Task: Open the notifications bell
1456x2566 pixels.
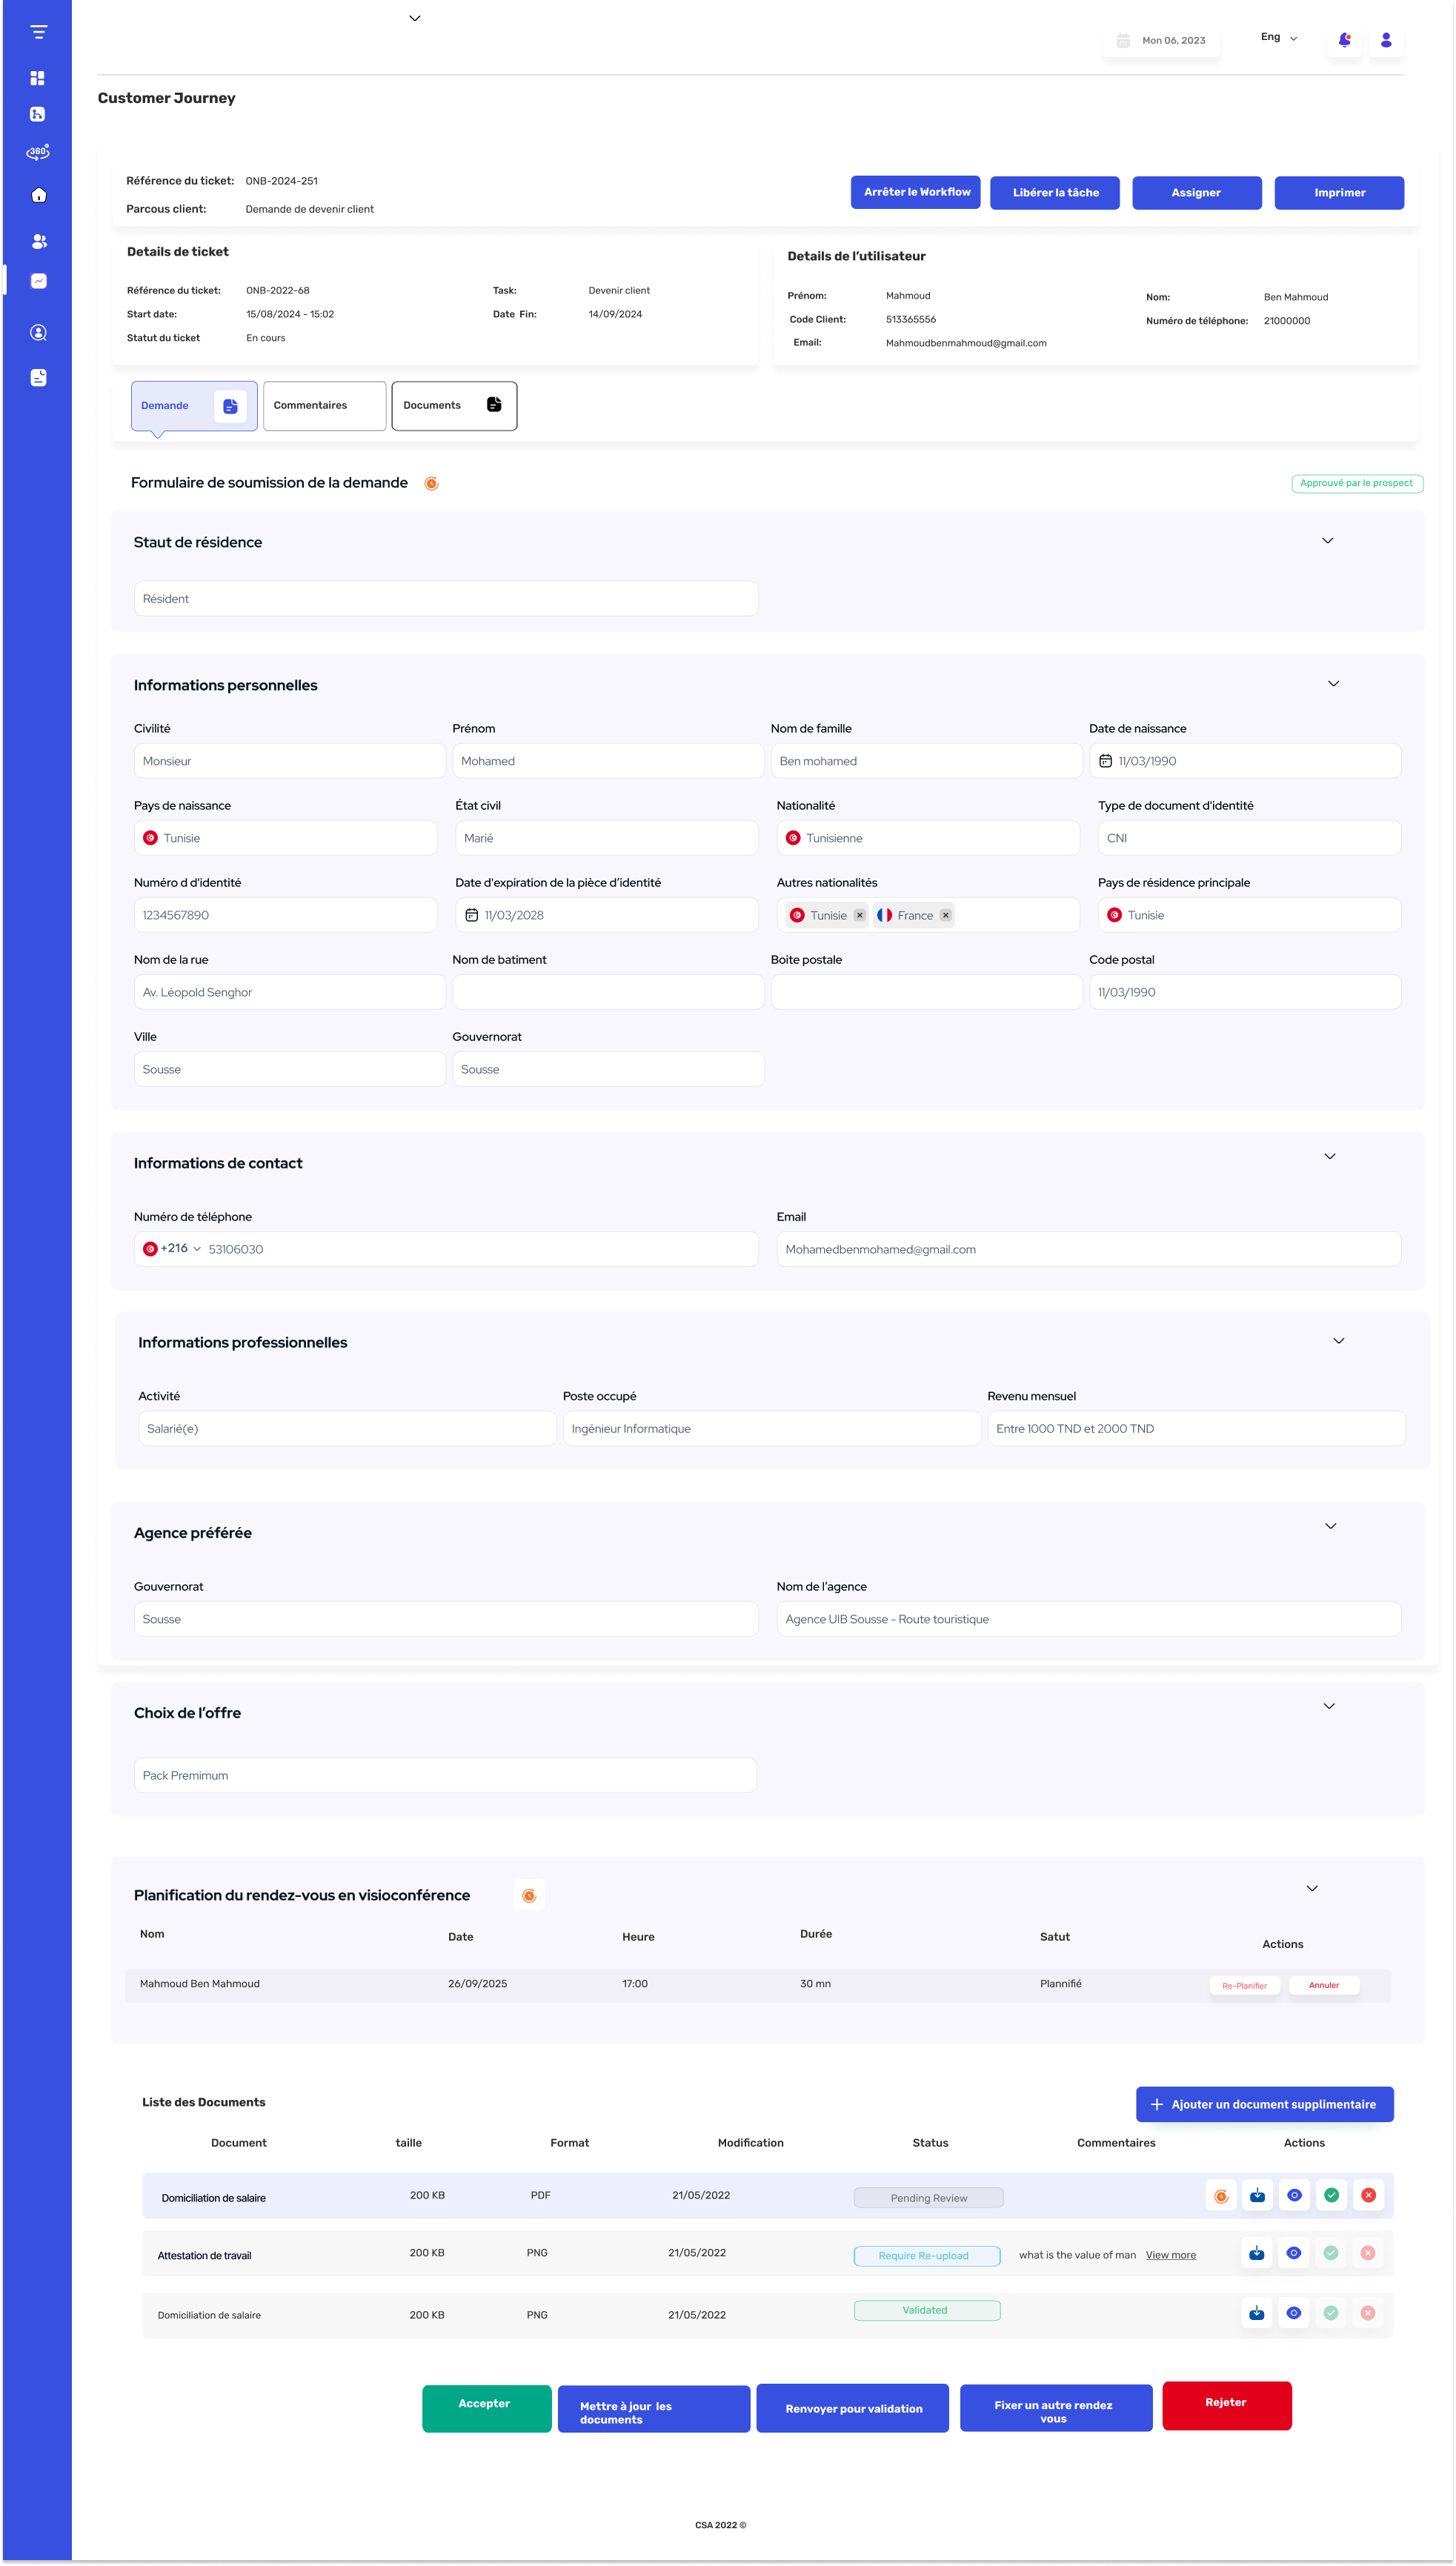Action: click(1344, 40)
